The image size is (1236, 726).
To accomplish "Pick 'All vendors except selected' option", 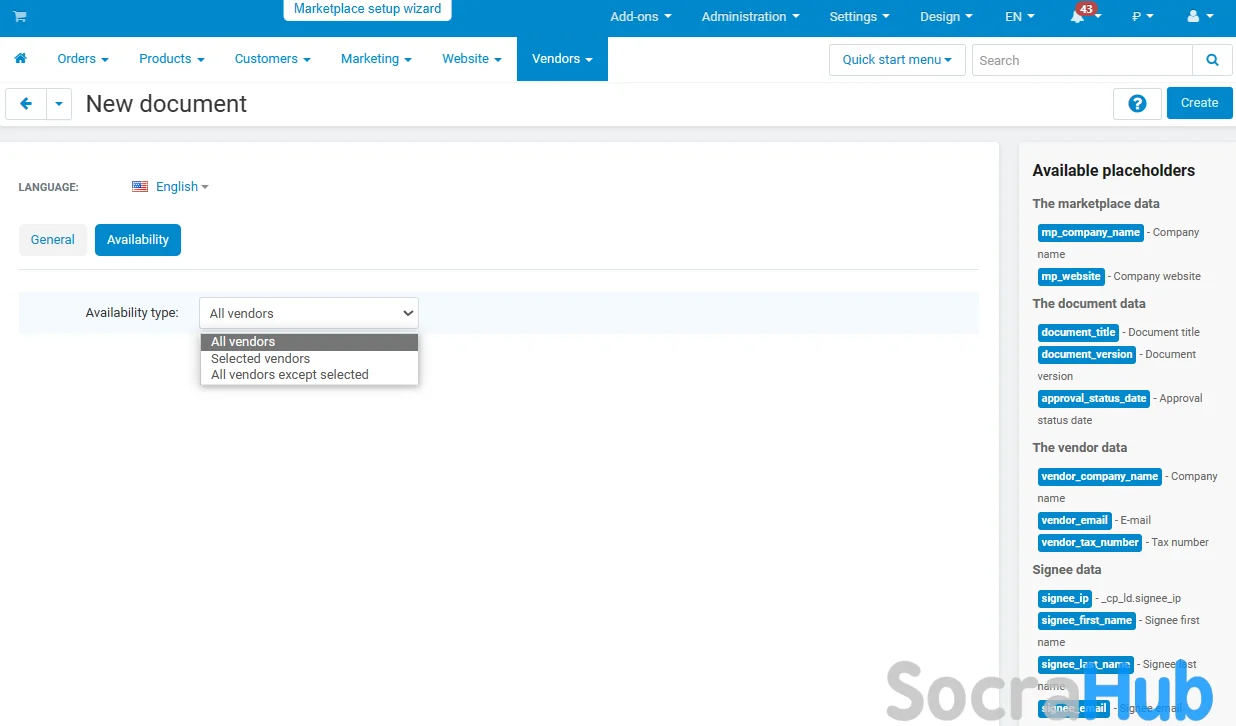I will 289,375.
